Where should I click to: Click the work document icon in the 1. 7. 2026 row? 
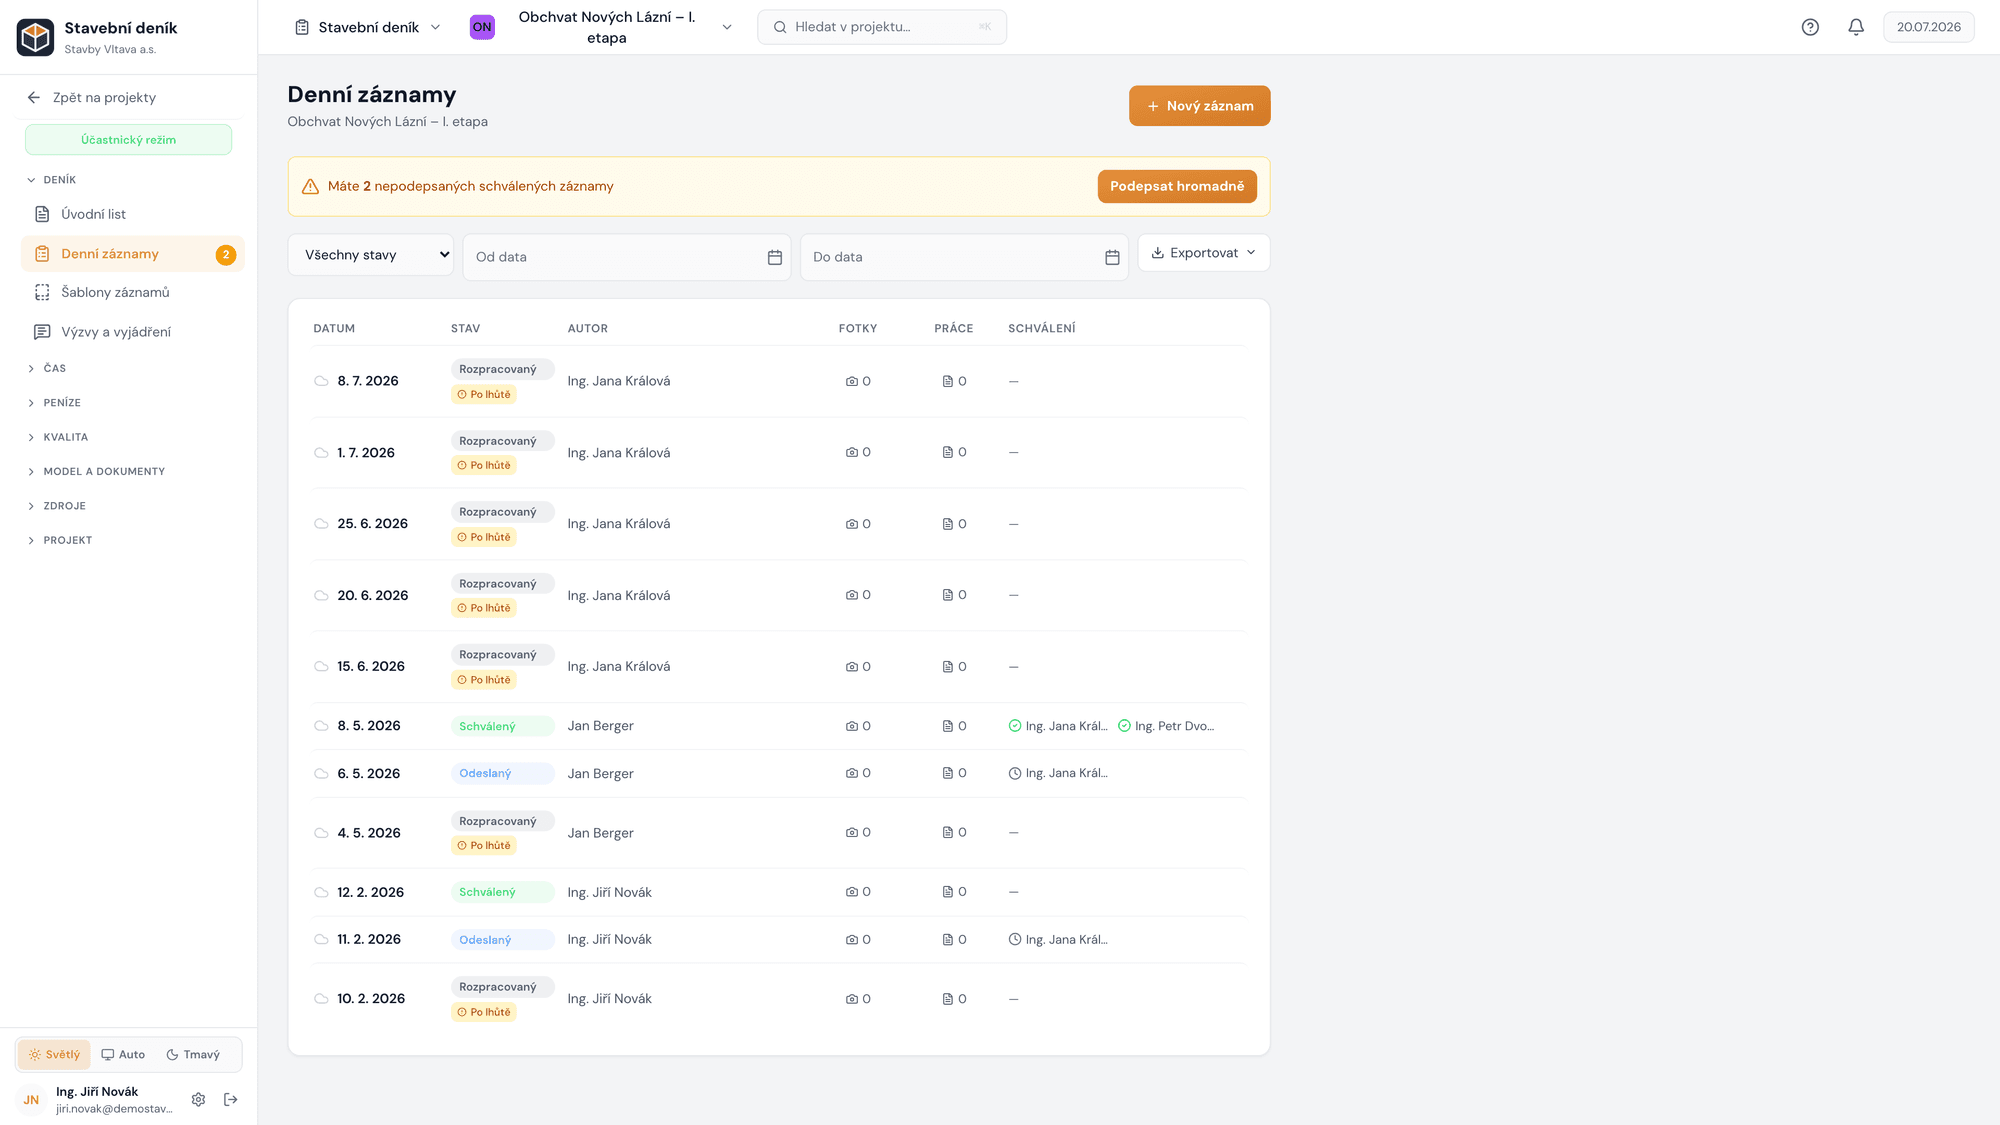948,452
